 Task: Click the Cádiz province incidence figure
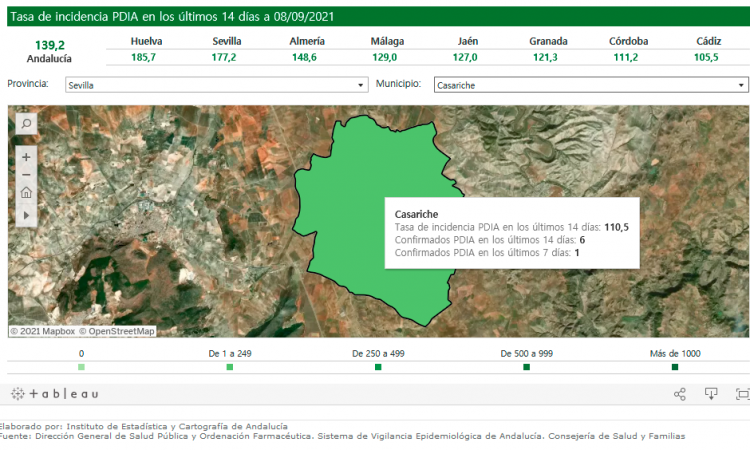(706, 58)
